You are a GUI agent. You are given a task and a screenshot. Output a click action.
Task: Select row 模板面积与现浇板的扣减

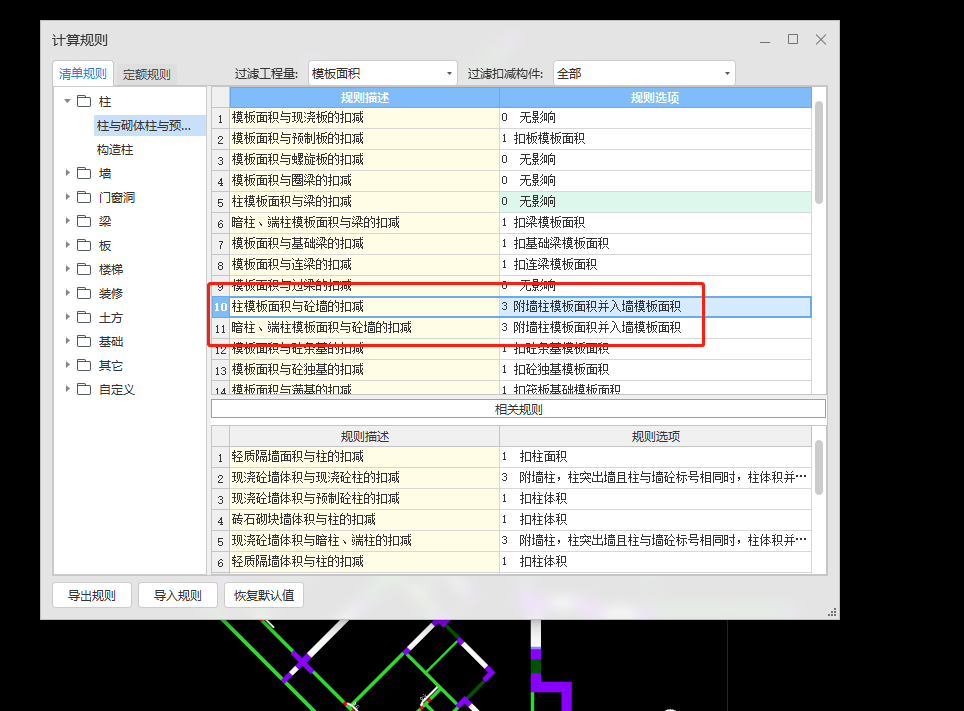click(365, 117)
